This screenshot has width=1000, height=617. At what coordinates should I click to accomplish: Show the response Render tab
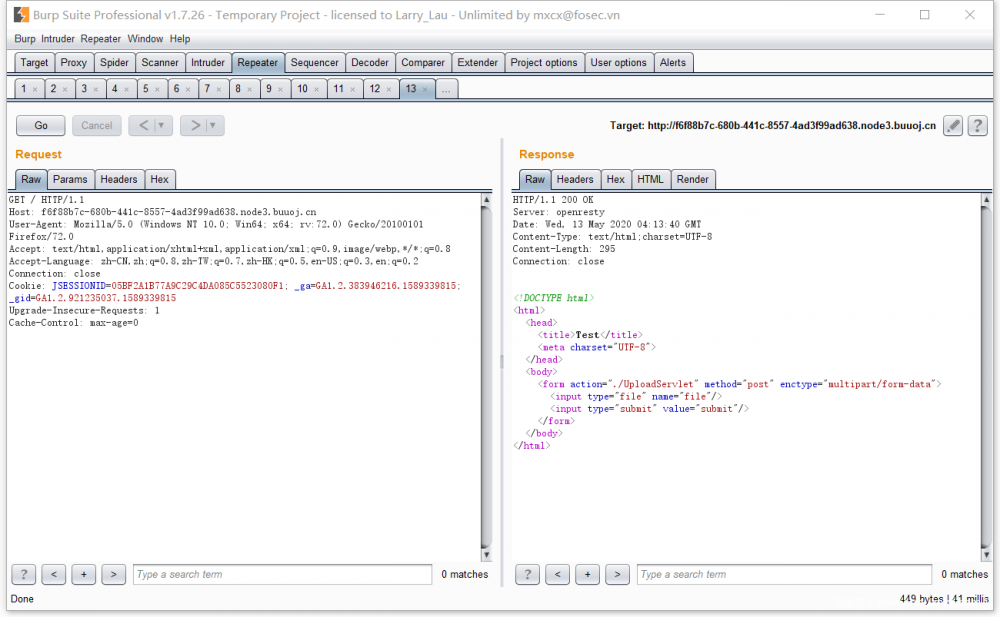692,179
